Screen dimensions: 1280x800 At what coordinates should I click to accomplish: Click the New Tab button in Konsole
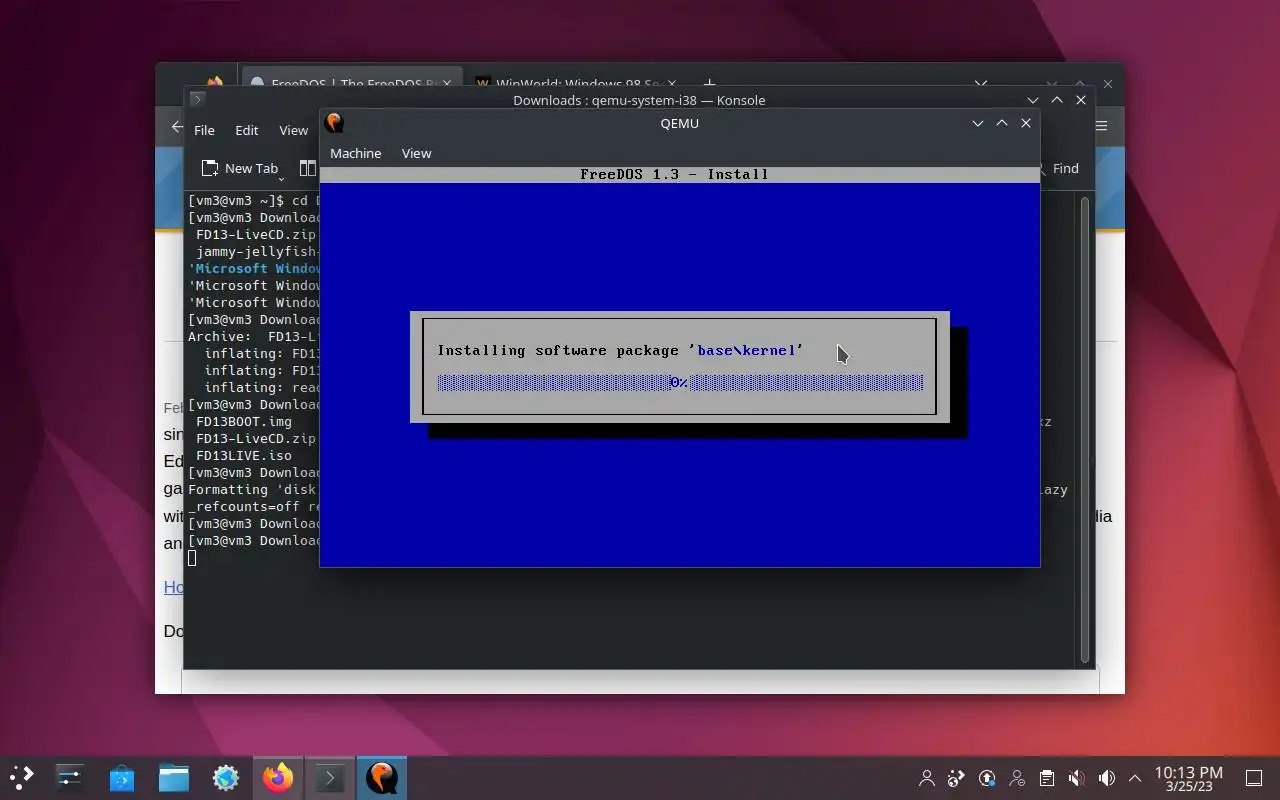click(239, 168)
